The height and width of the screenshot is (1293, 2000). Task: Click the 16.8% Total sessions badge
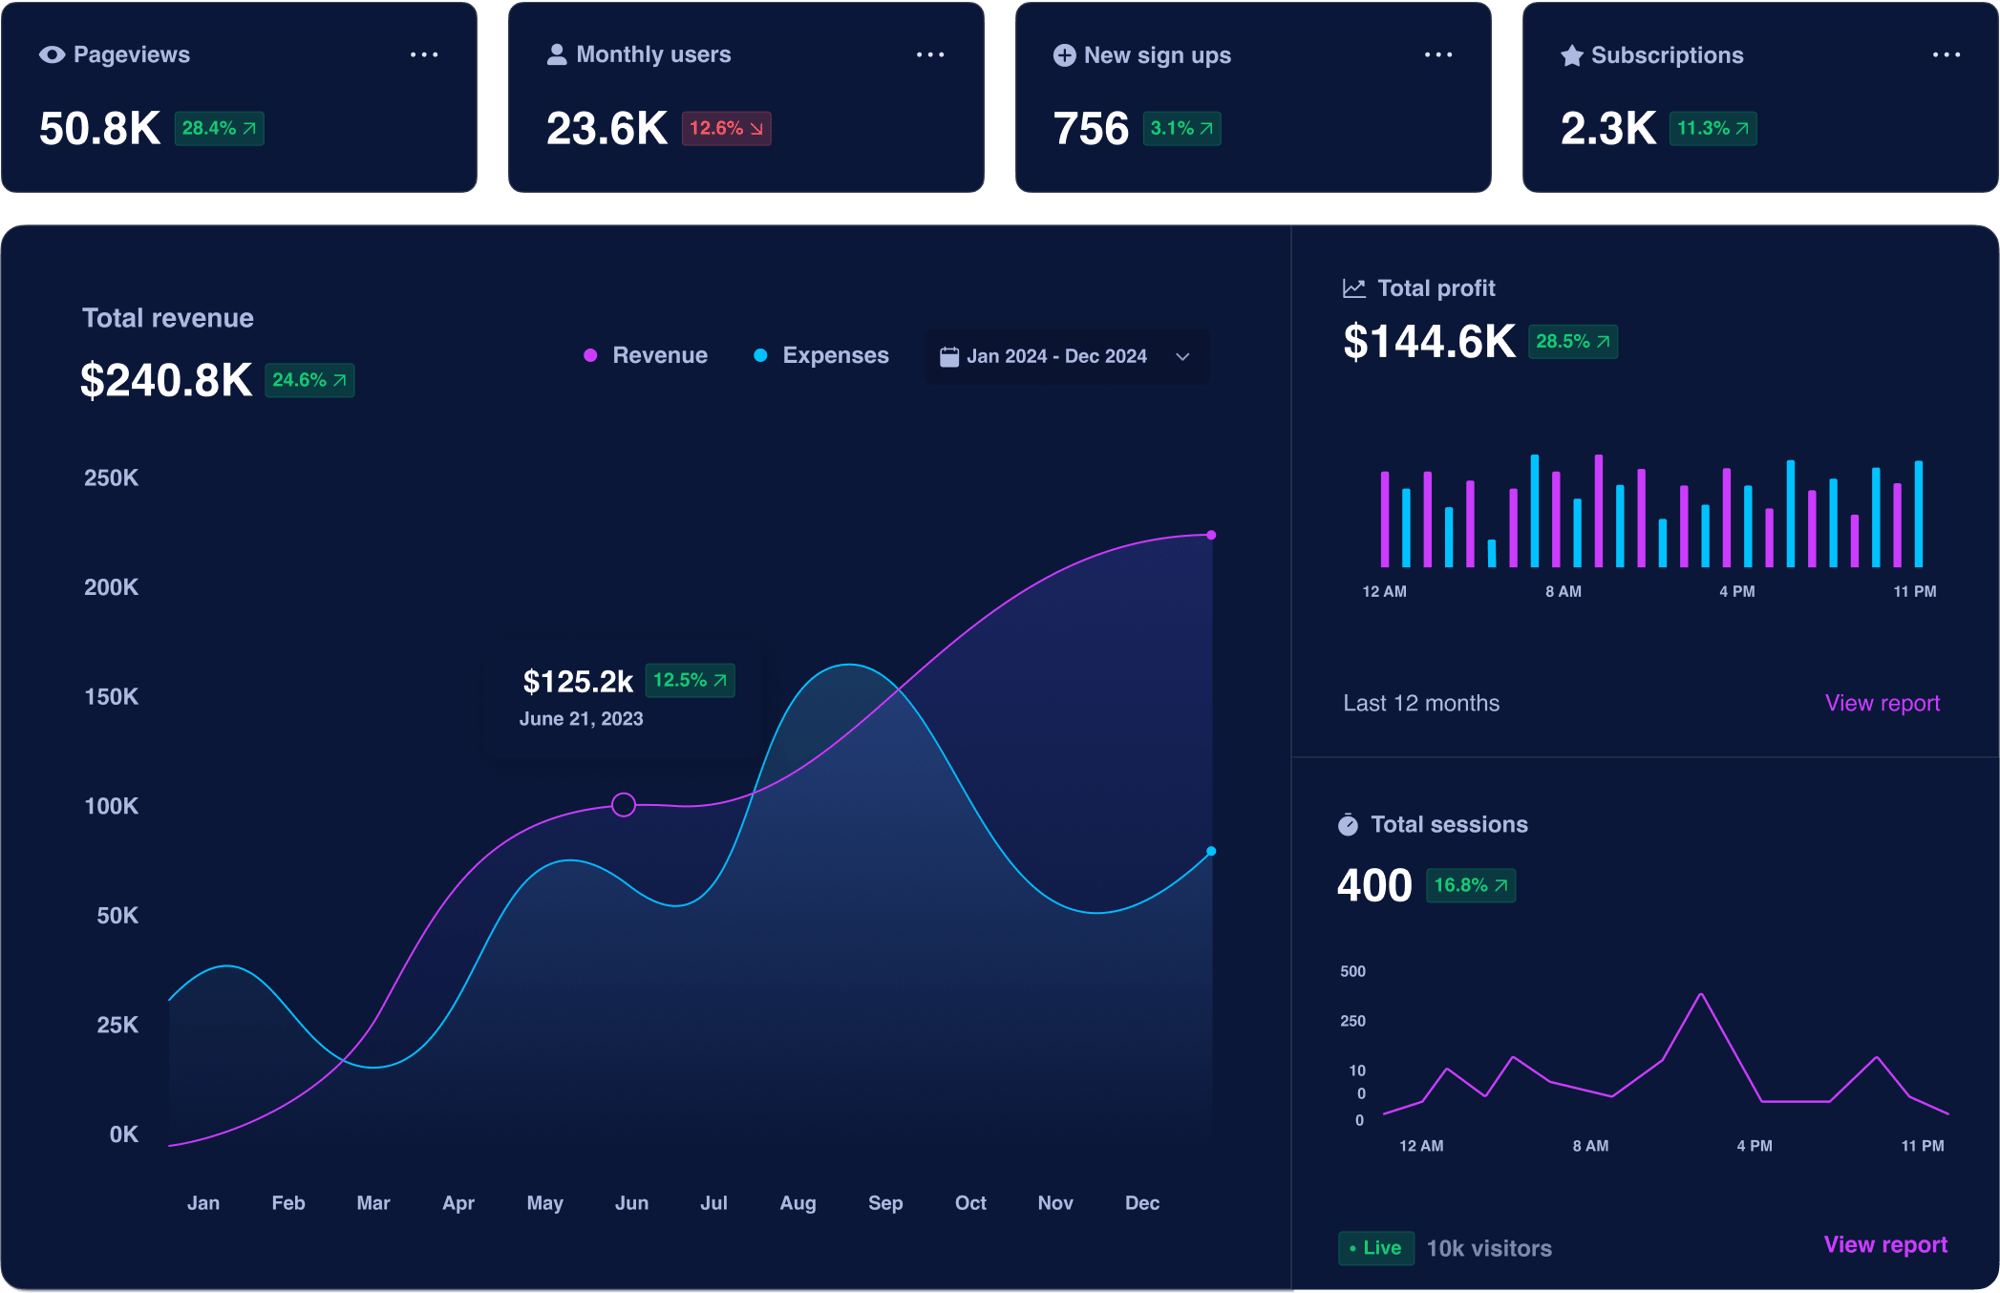coord(1471,886)
